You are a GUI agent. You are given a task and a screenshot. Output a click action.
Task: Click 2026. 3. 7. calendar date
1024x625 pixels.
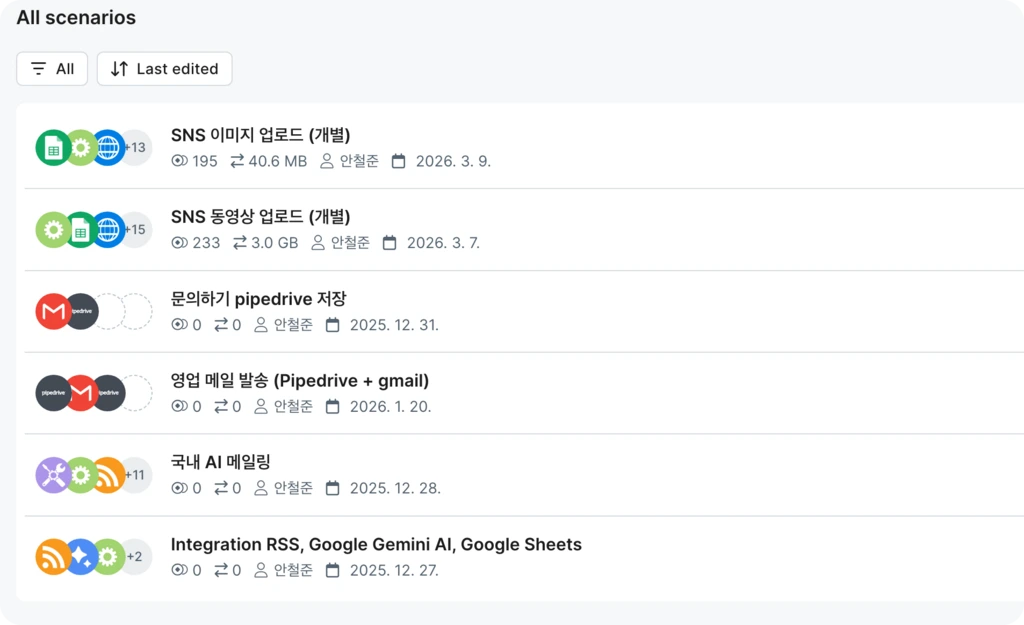[x=442, y=243]
